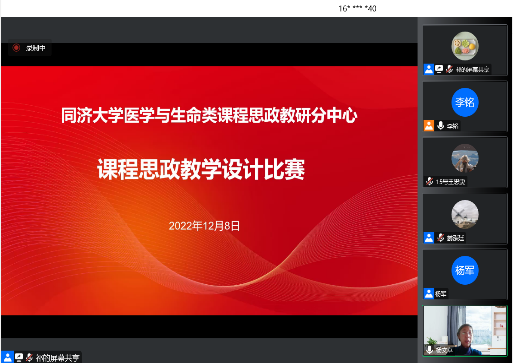Click the muted mic icon on the windmill avatar tile

point(441,237)
